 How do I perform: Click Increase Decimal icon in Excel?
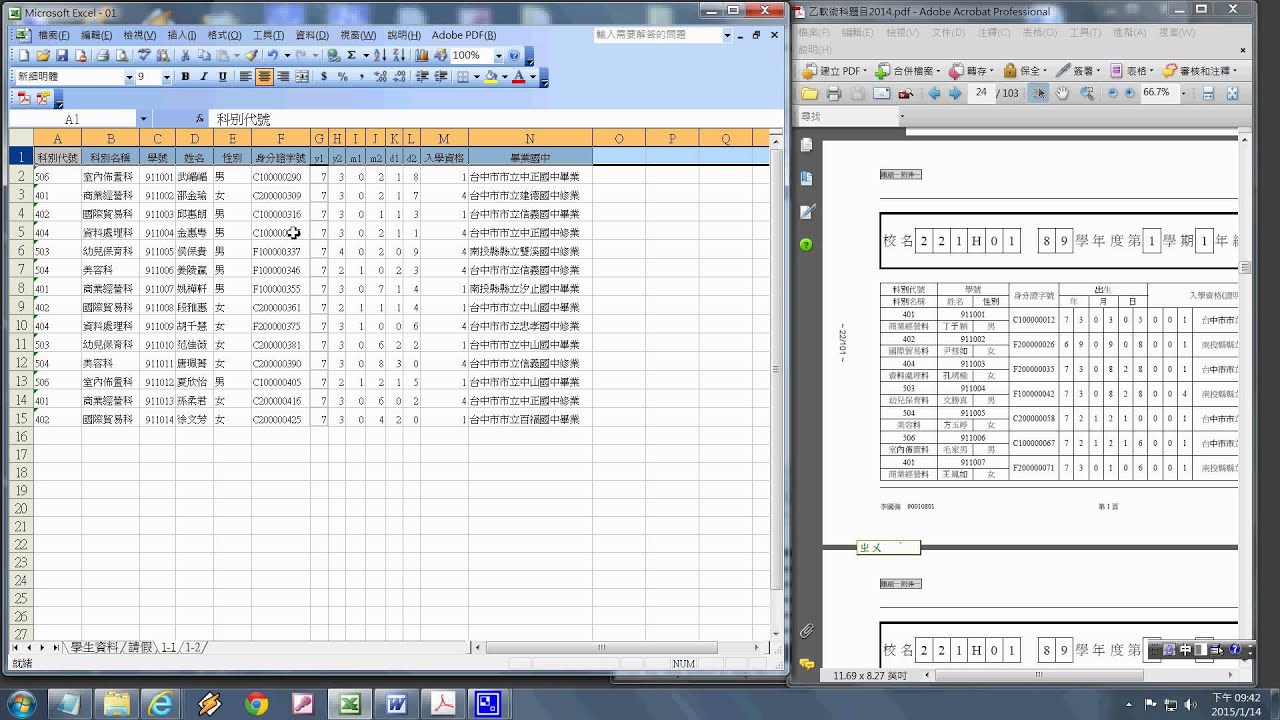[380, 76]
